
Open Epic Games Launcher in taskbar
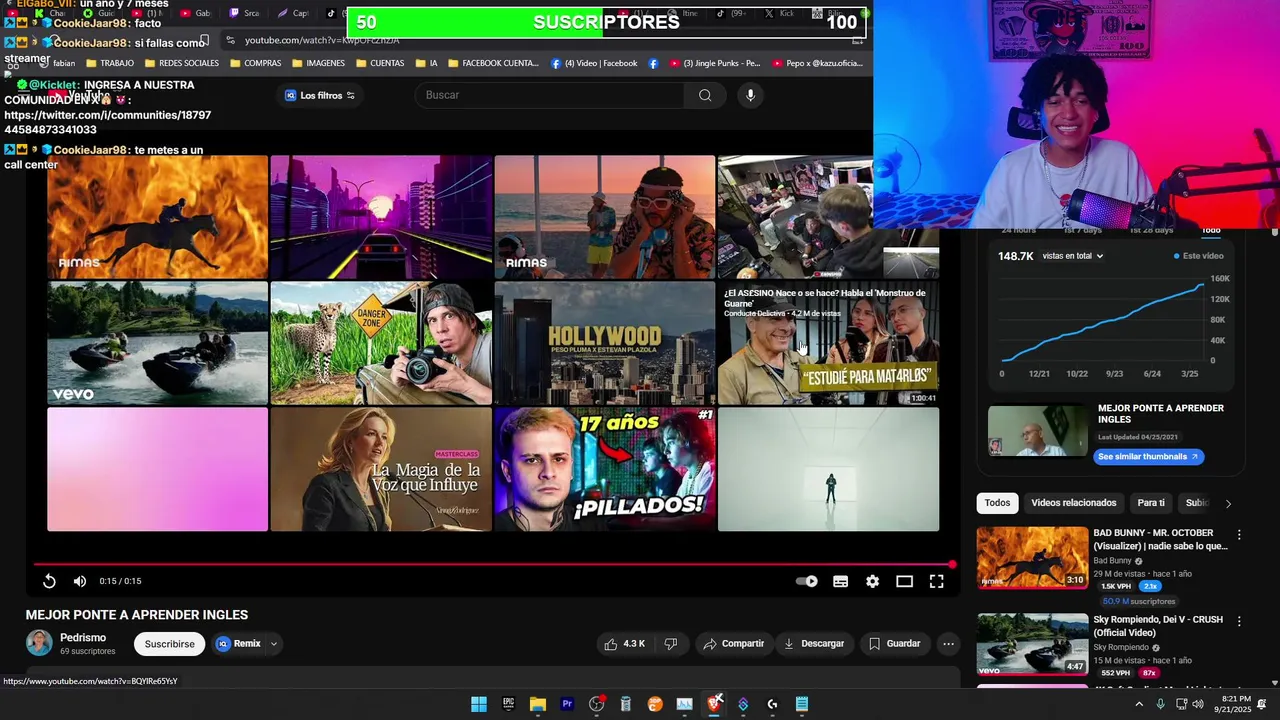click(x=508, y=704)
